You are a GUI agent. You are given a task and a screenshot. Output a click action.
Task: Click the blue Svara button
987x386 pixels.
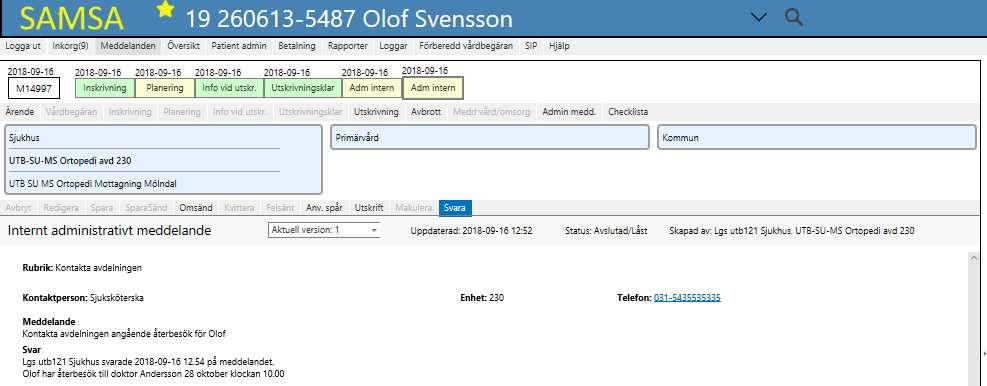[455, 208]
